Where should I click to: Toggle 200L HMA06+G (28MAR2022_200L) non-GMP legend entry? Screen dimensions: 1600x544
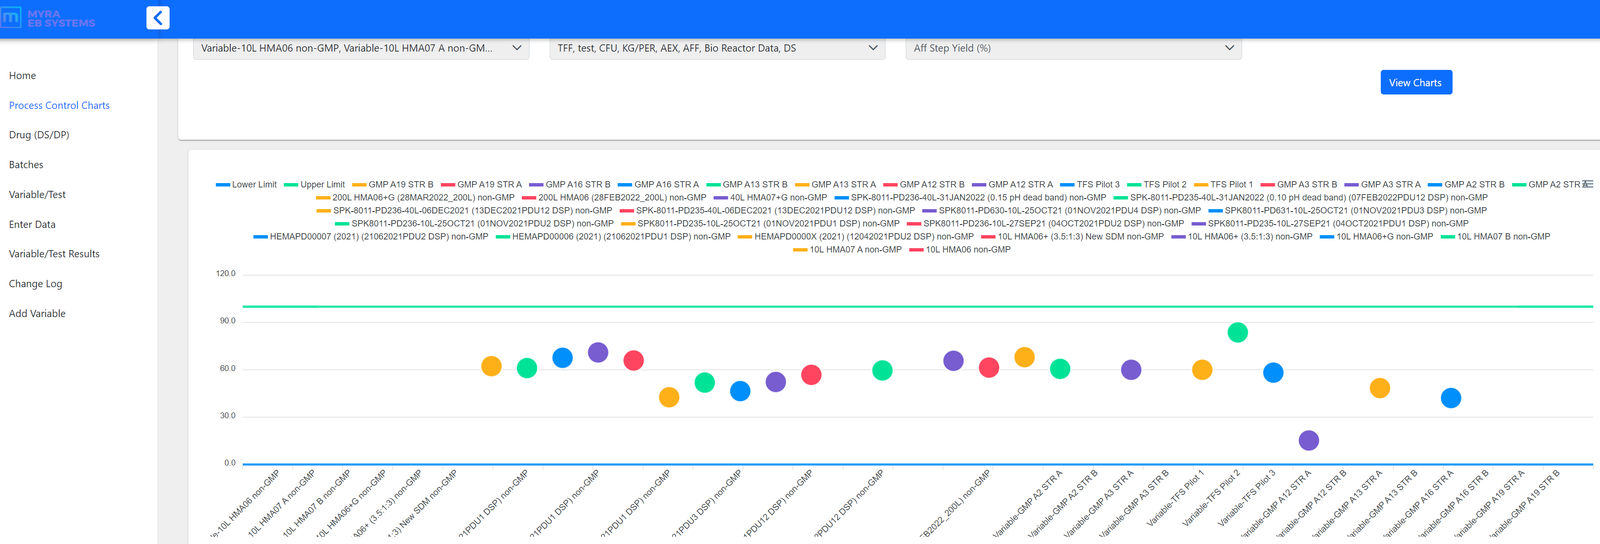point(415,198)
